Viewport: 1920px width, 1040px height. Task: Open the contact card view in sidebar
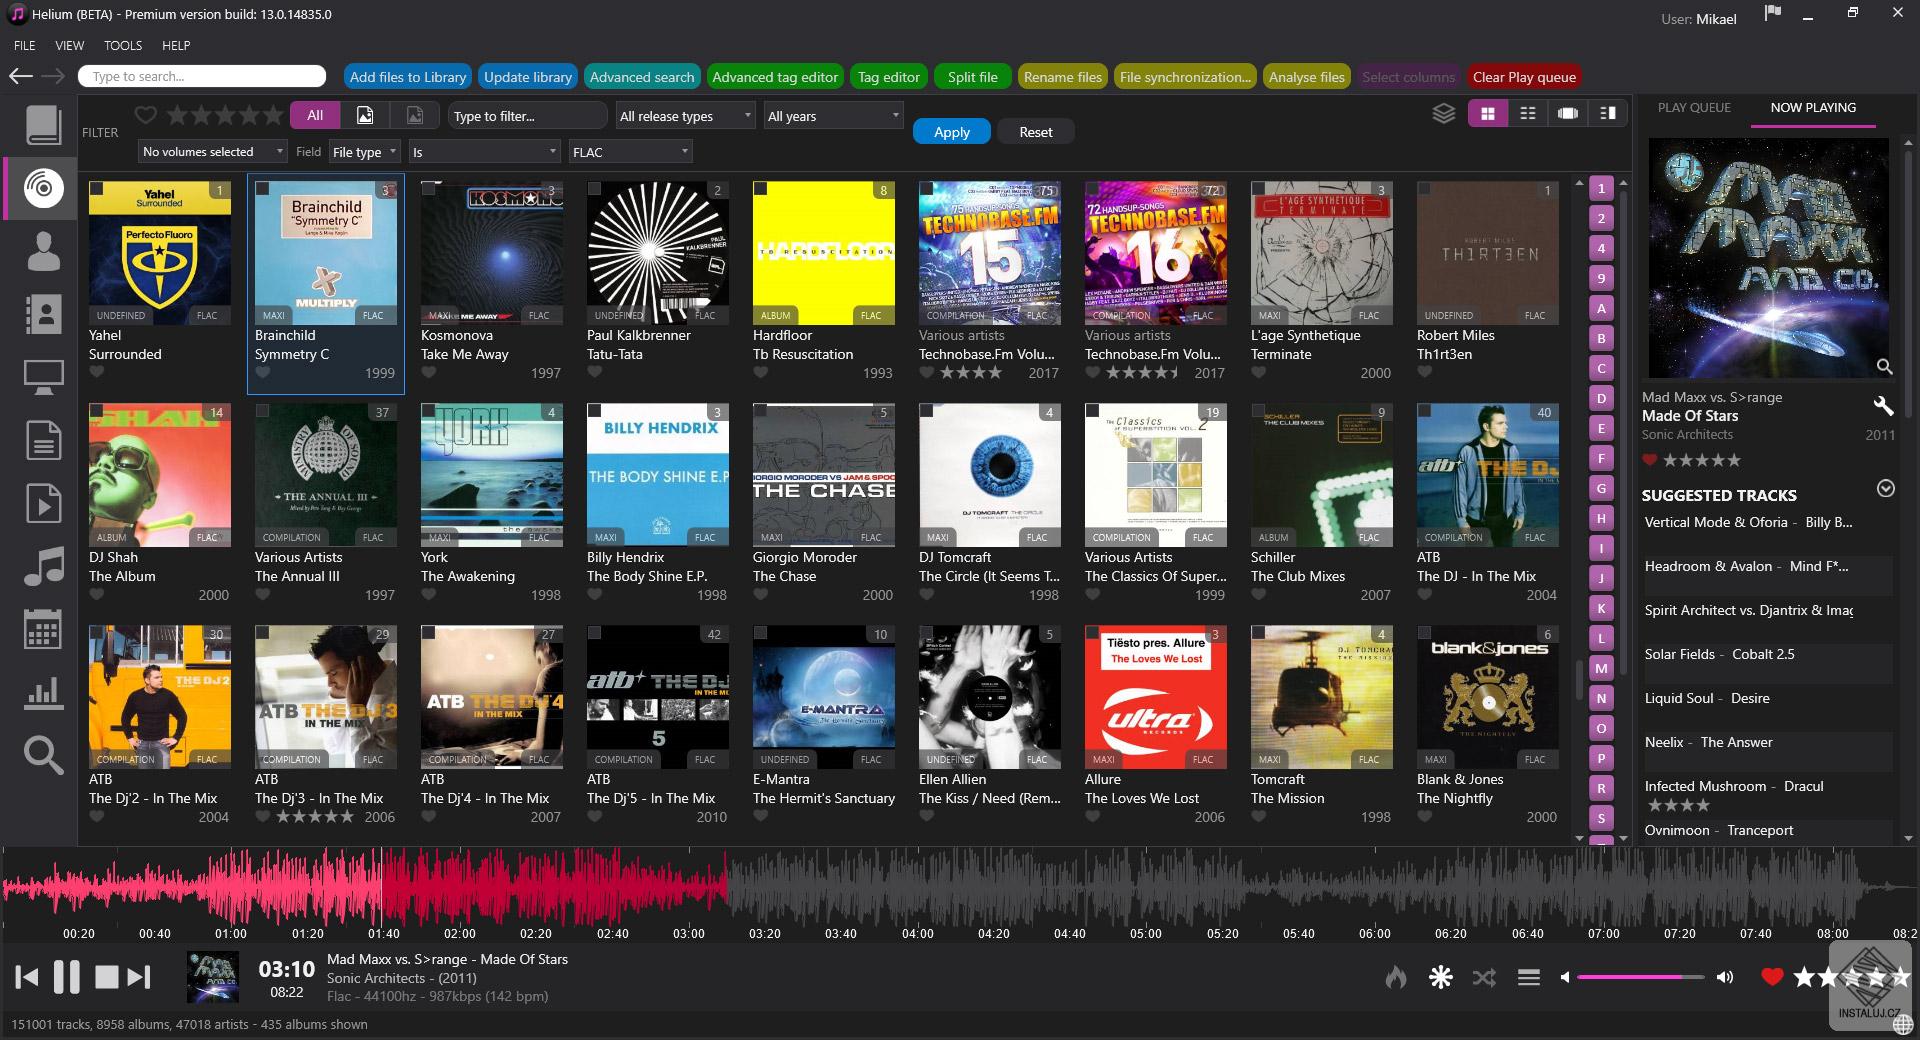pyautogui.click(x=44, y=314)
